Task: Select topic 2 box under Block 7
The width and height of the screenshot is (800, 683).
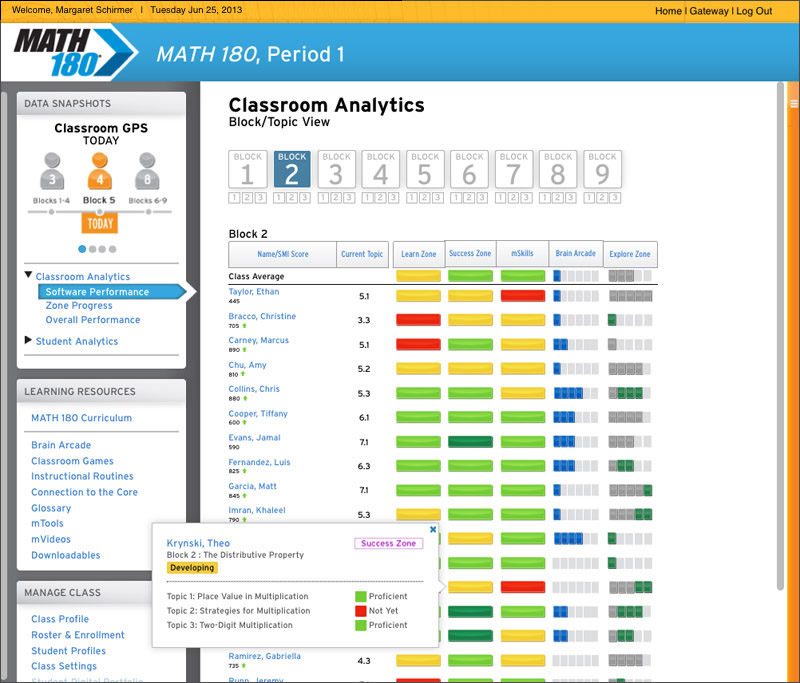Action: [514, 198]
